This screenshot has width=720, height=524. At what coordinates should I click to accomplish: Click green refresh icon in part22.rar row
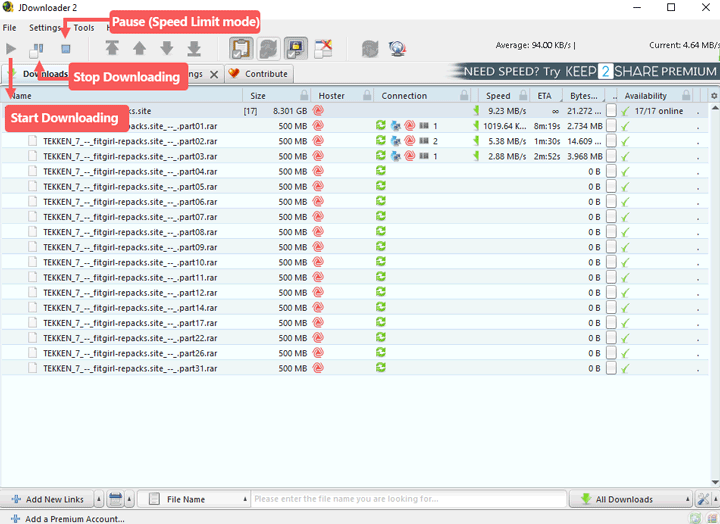point(381,338)
